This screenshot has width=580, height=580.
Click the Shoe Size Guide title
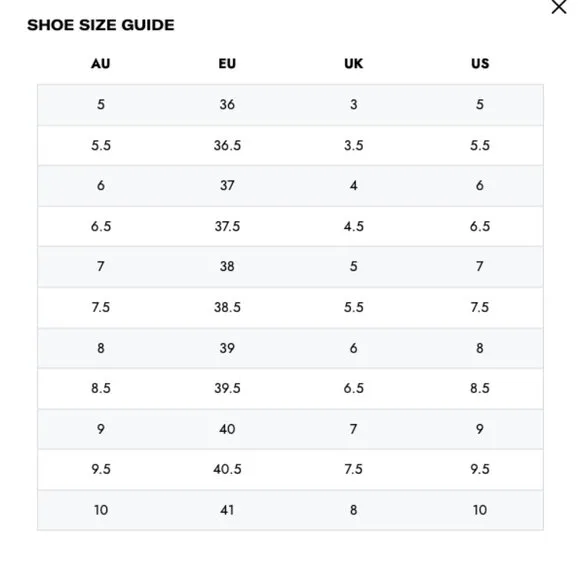click(x=101, y=25)
